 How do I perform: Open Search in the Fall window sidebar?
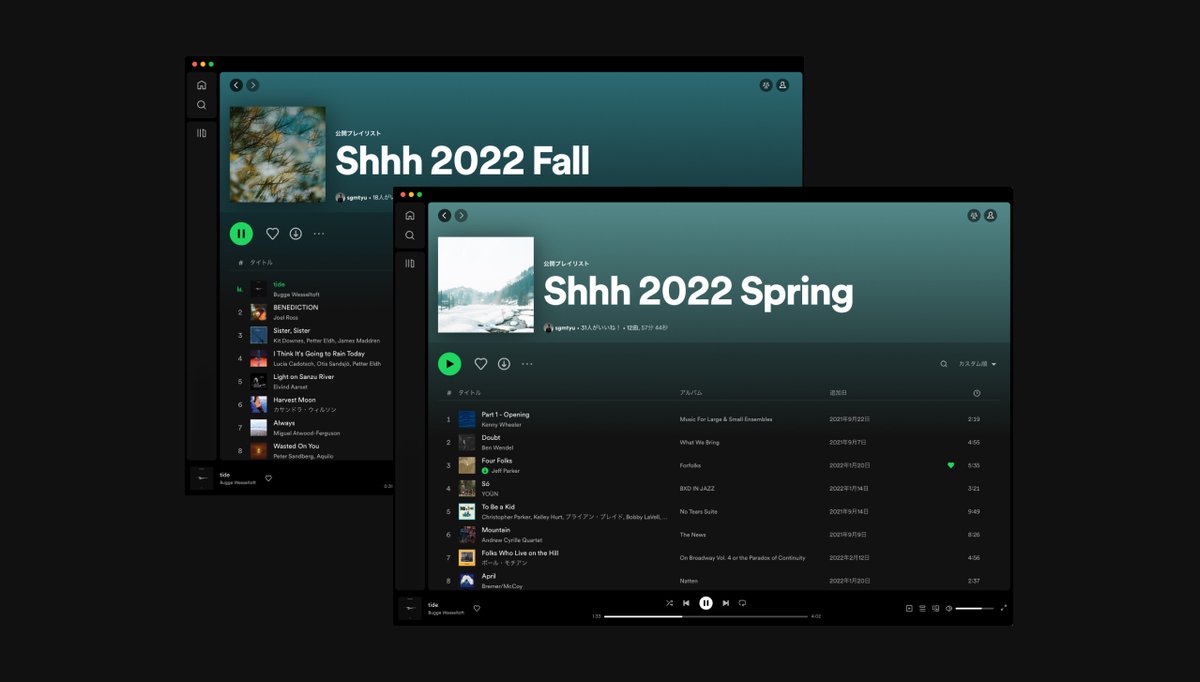[x=201, y=105]
